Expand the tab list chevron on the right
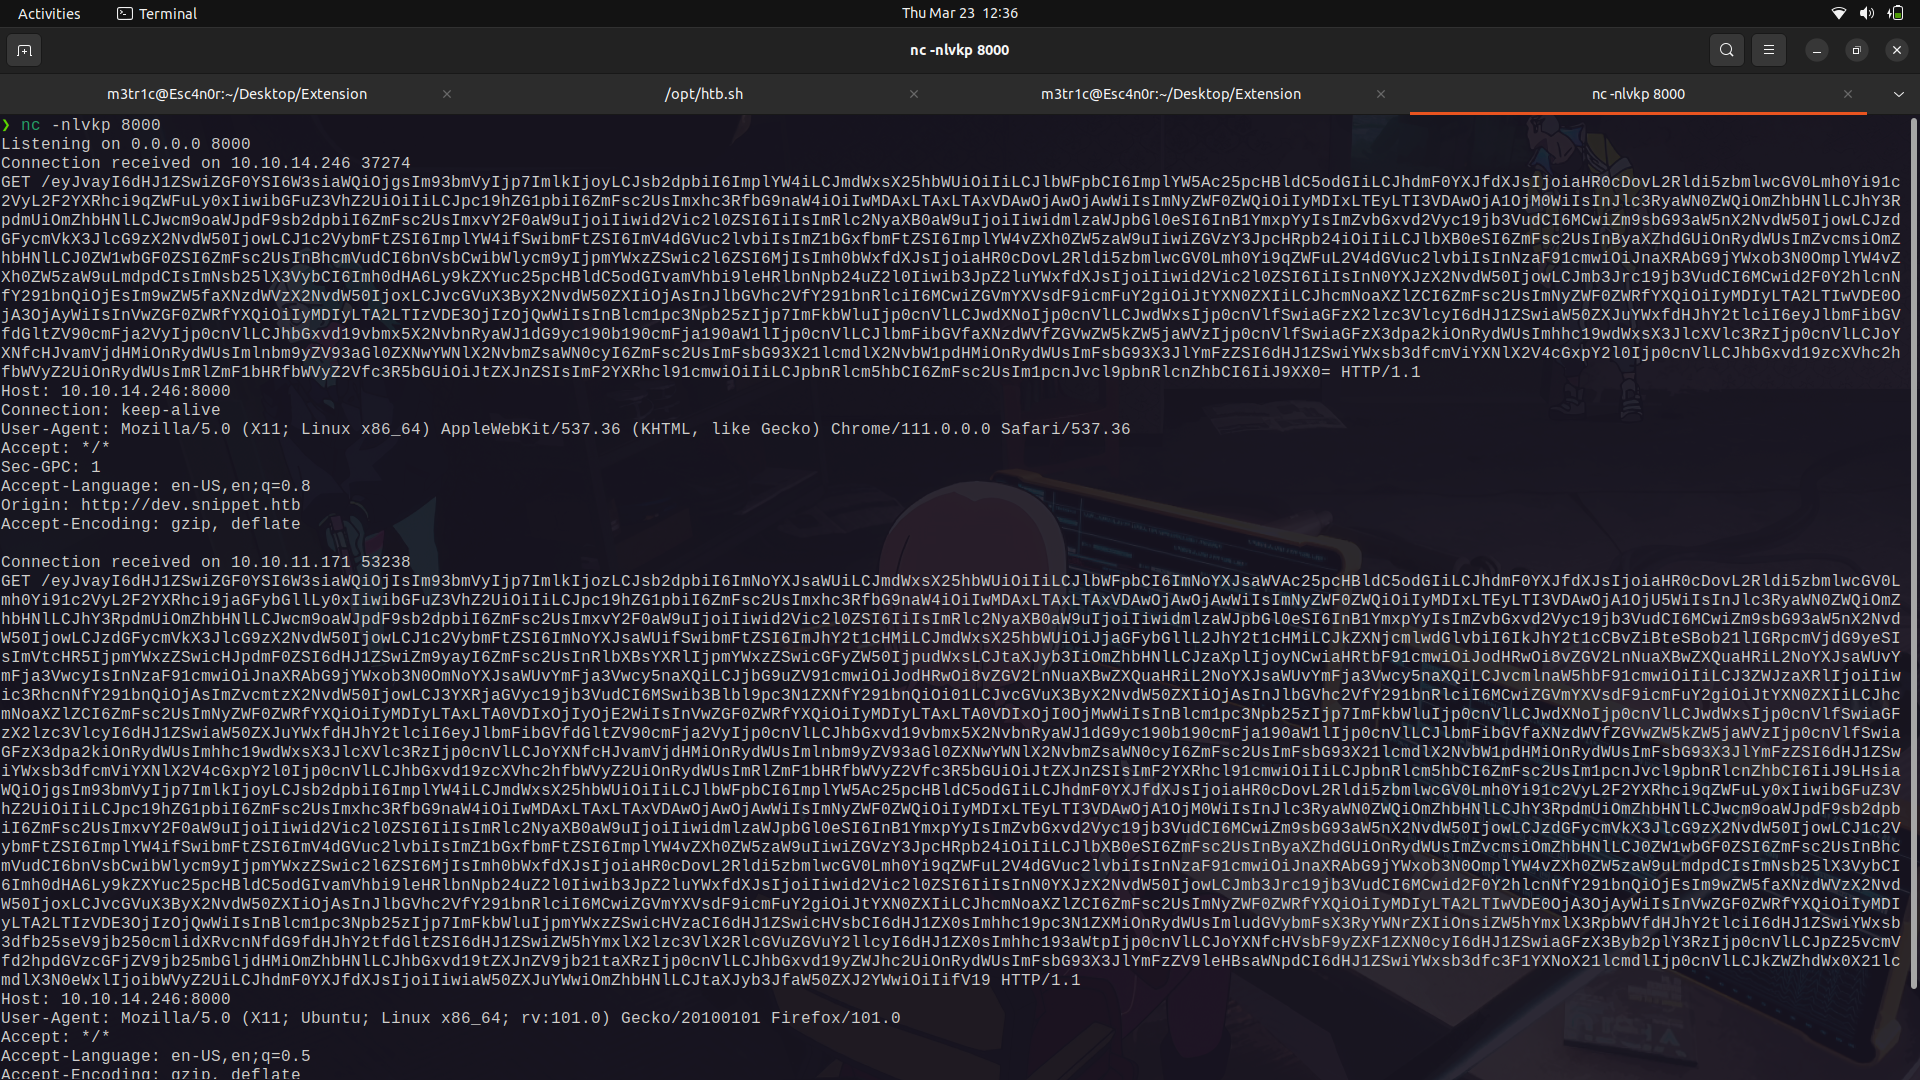Screen dimensions: 1920x1080 (1897, 94)
